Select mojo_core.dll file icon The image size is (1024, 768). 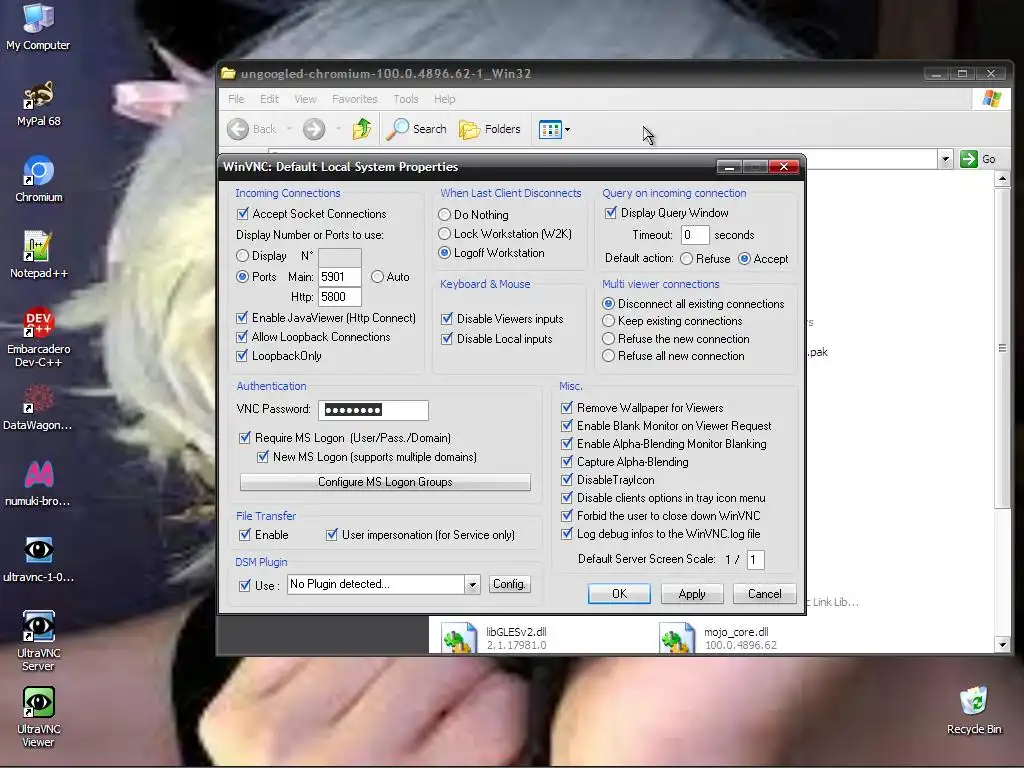click(x=677, y=638)
